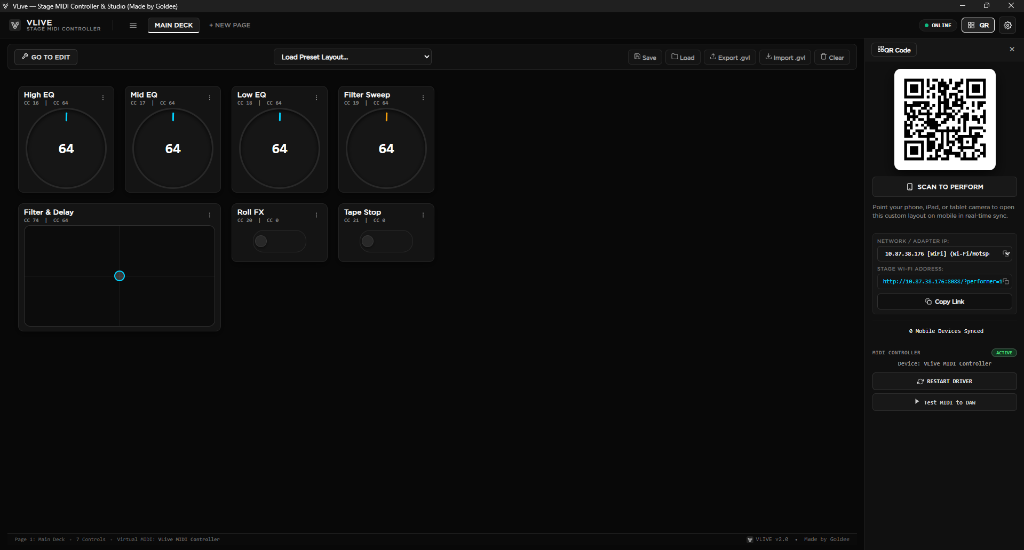The height and width of the screenshot is (550, 1024).
Task: Open the Filter & Delay options menu
Action: tap(210, 215)
